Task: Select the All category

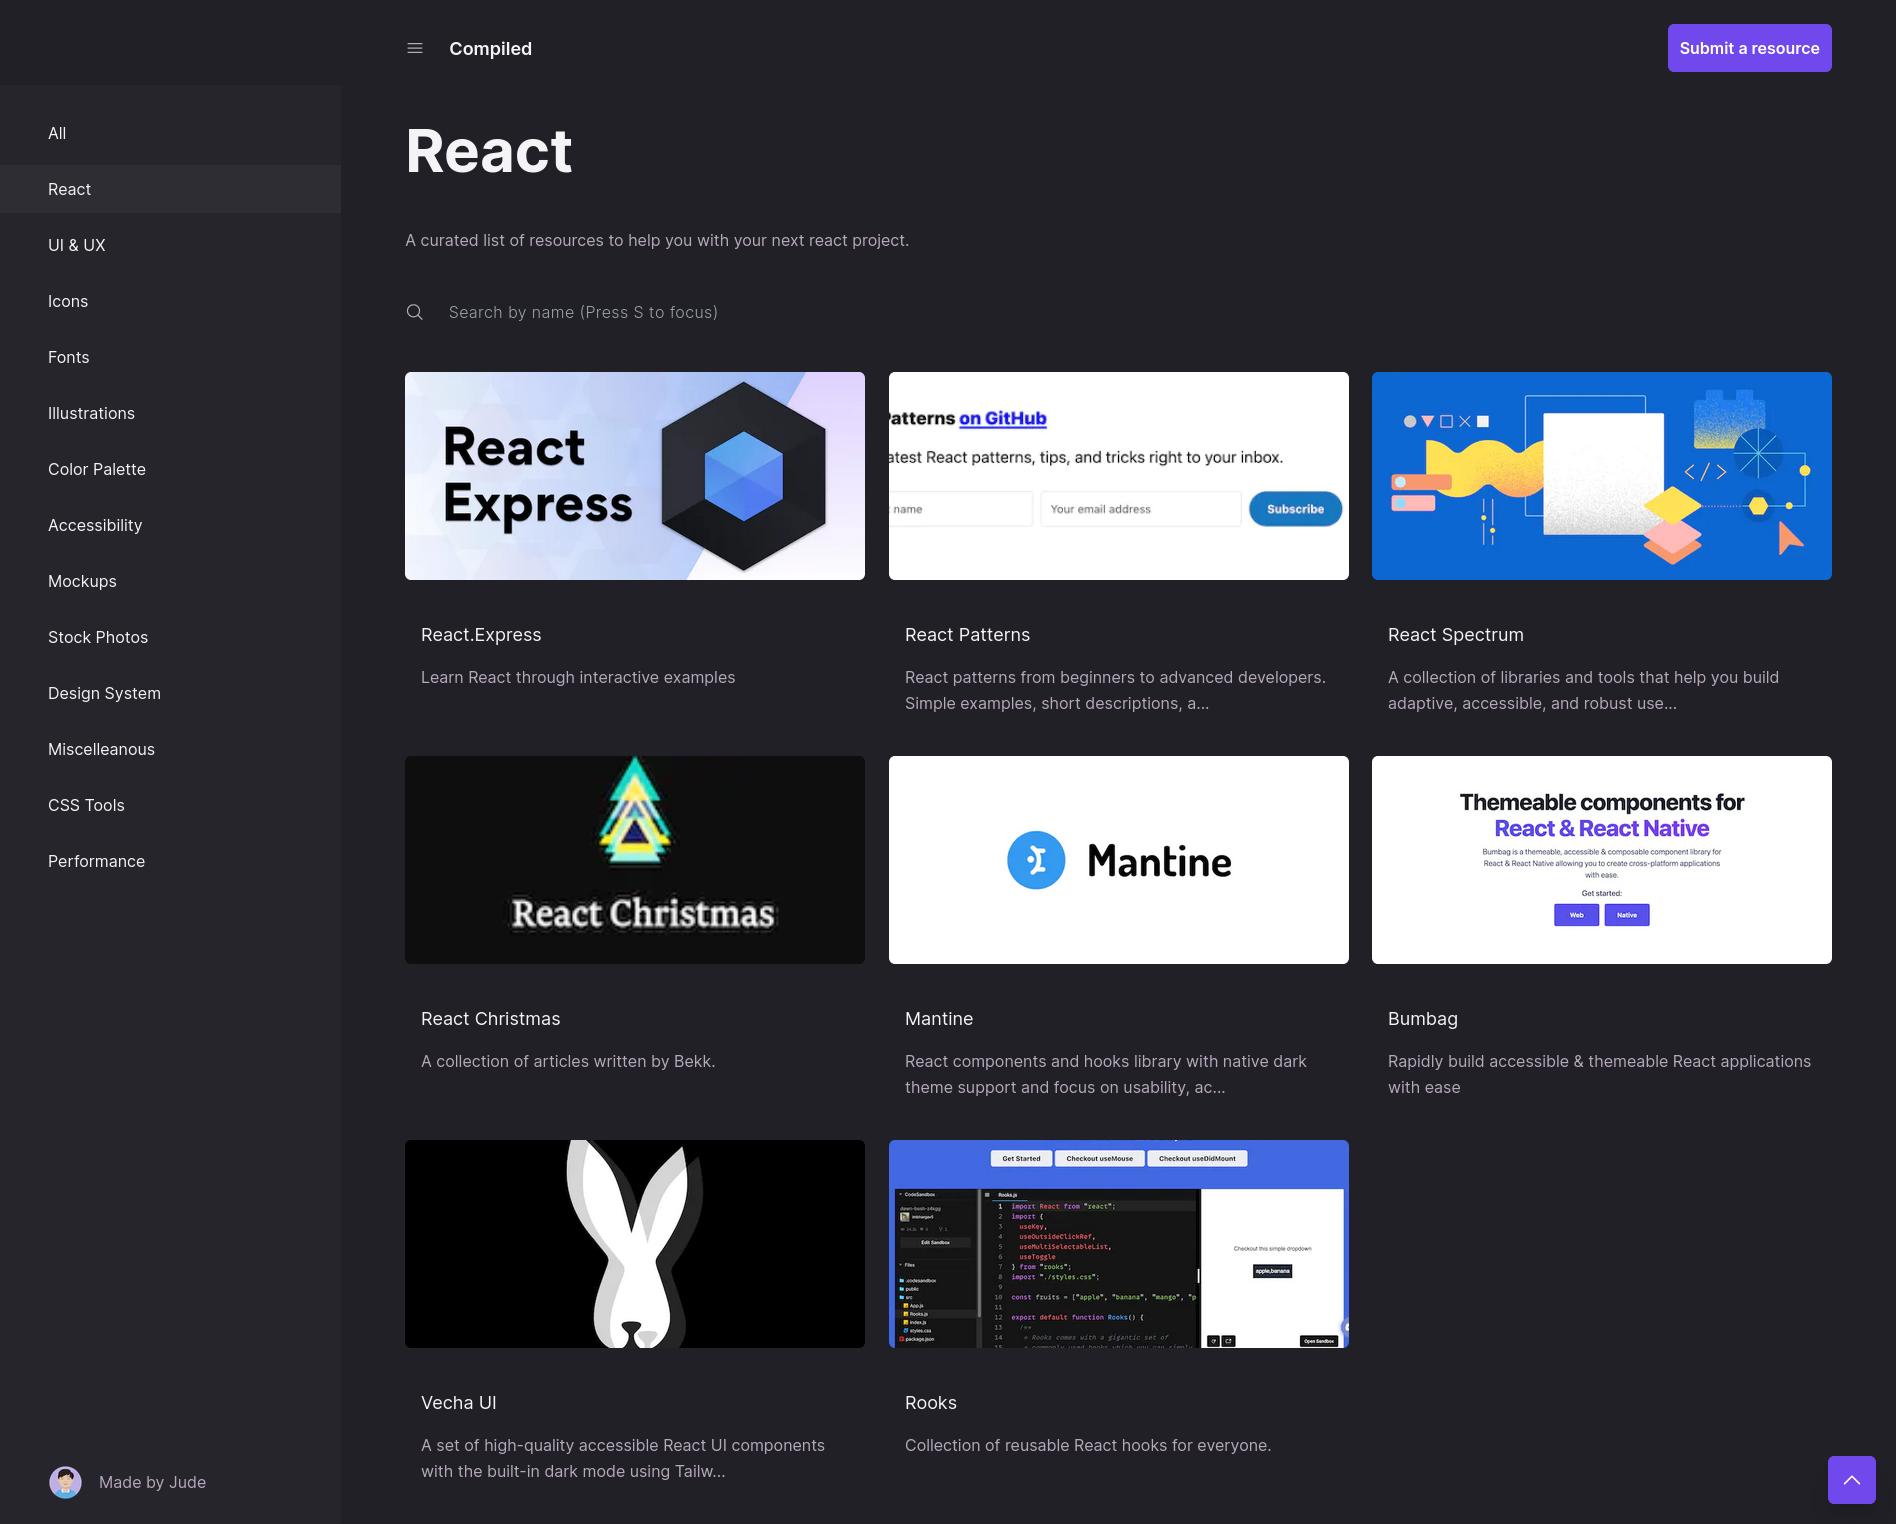Action: pos(57,133)
